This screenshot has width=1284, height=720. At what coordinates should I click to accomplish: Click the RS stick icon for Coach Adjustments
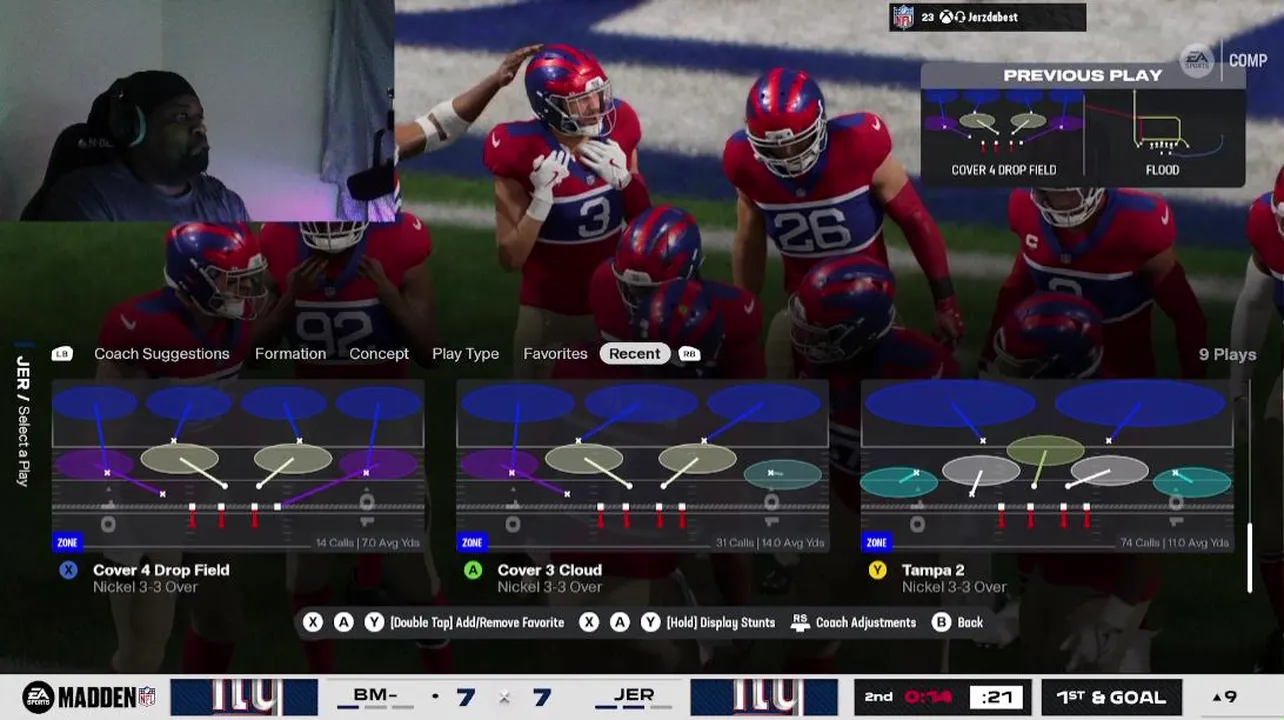click(799, 622)
